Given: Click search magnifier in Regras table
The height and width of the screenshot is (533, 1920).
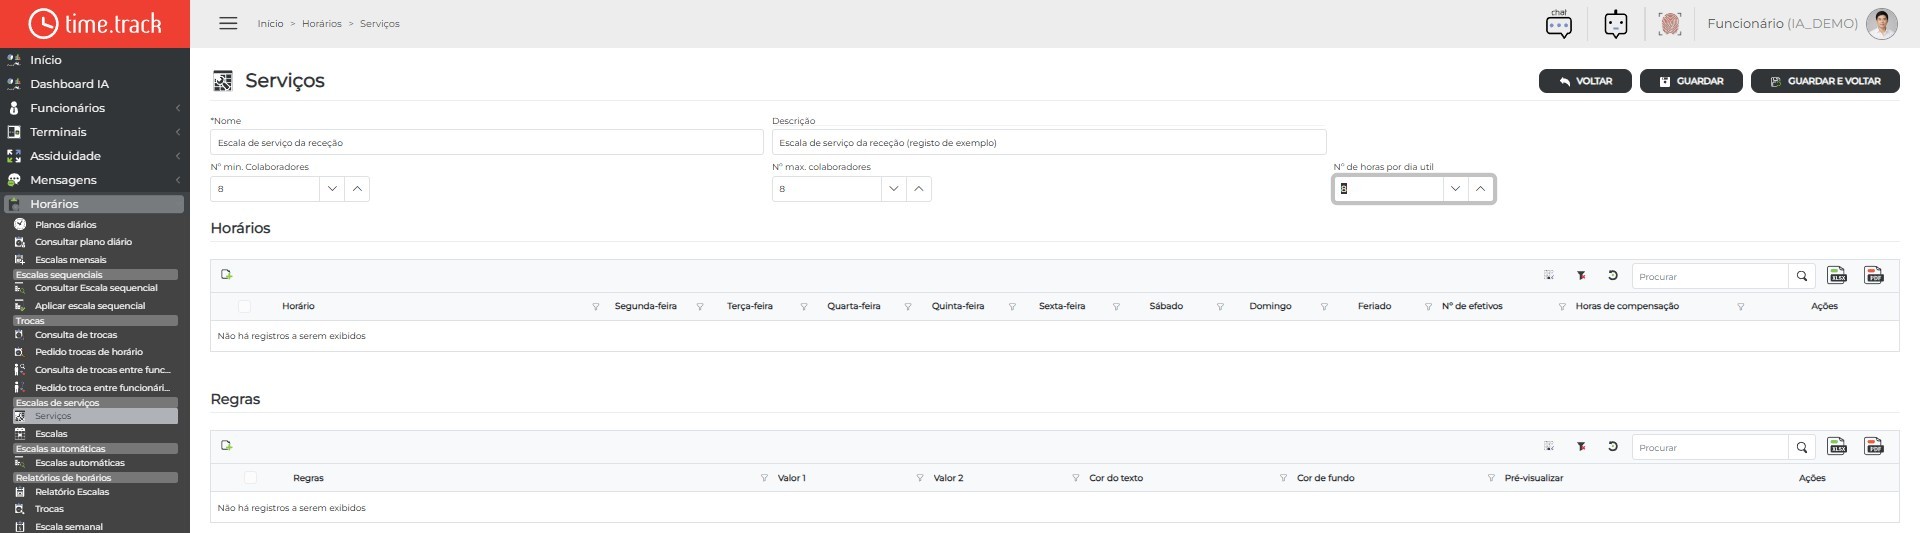Looking at the screenshot, I should (1802, 447).
